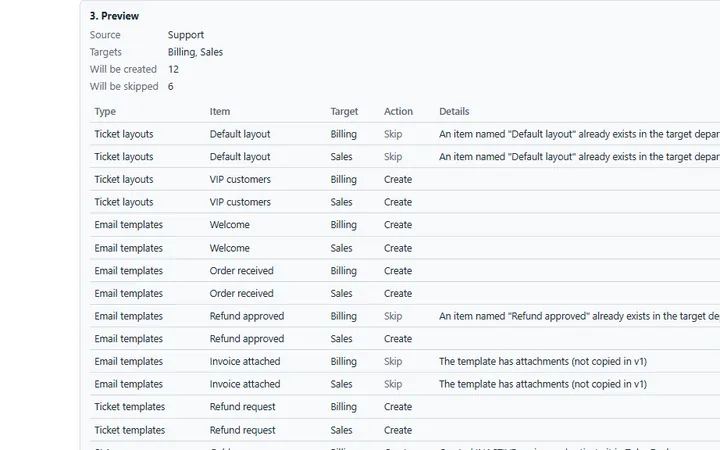Click "Create" for Order received Sales row

[x=398, y=293]
